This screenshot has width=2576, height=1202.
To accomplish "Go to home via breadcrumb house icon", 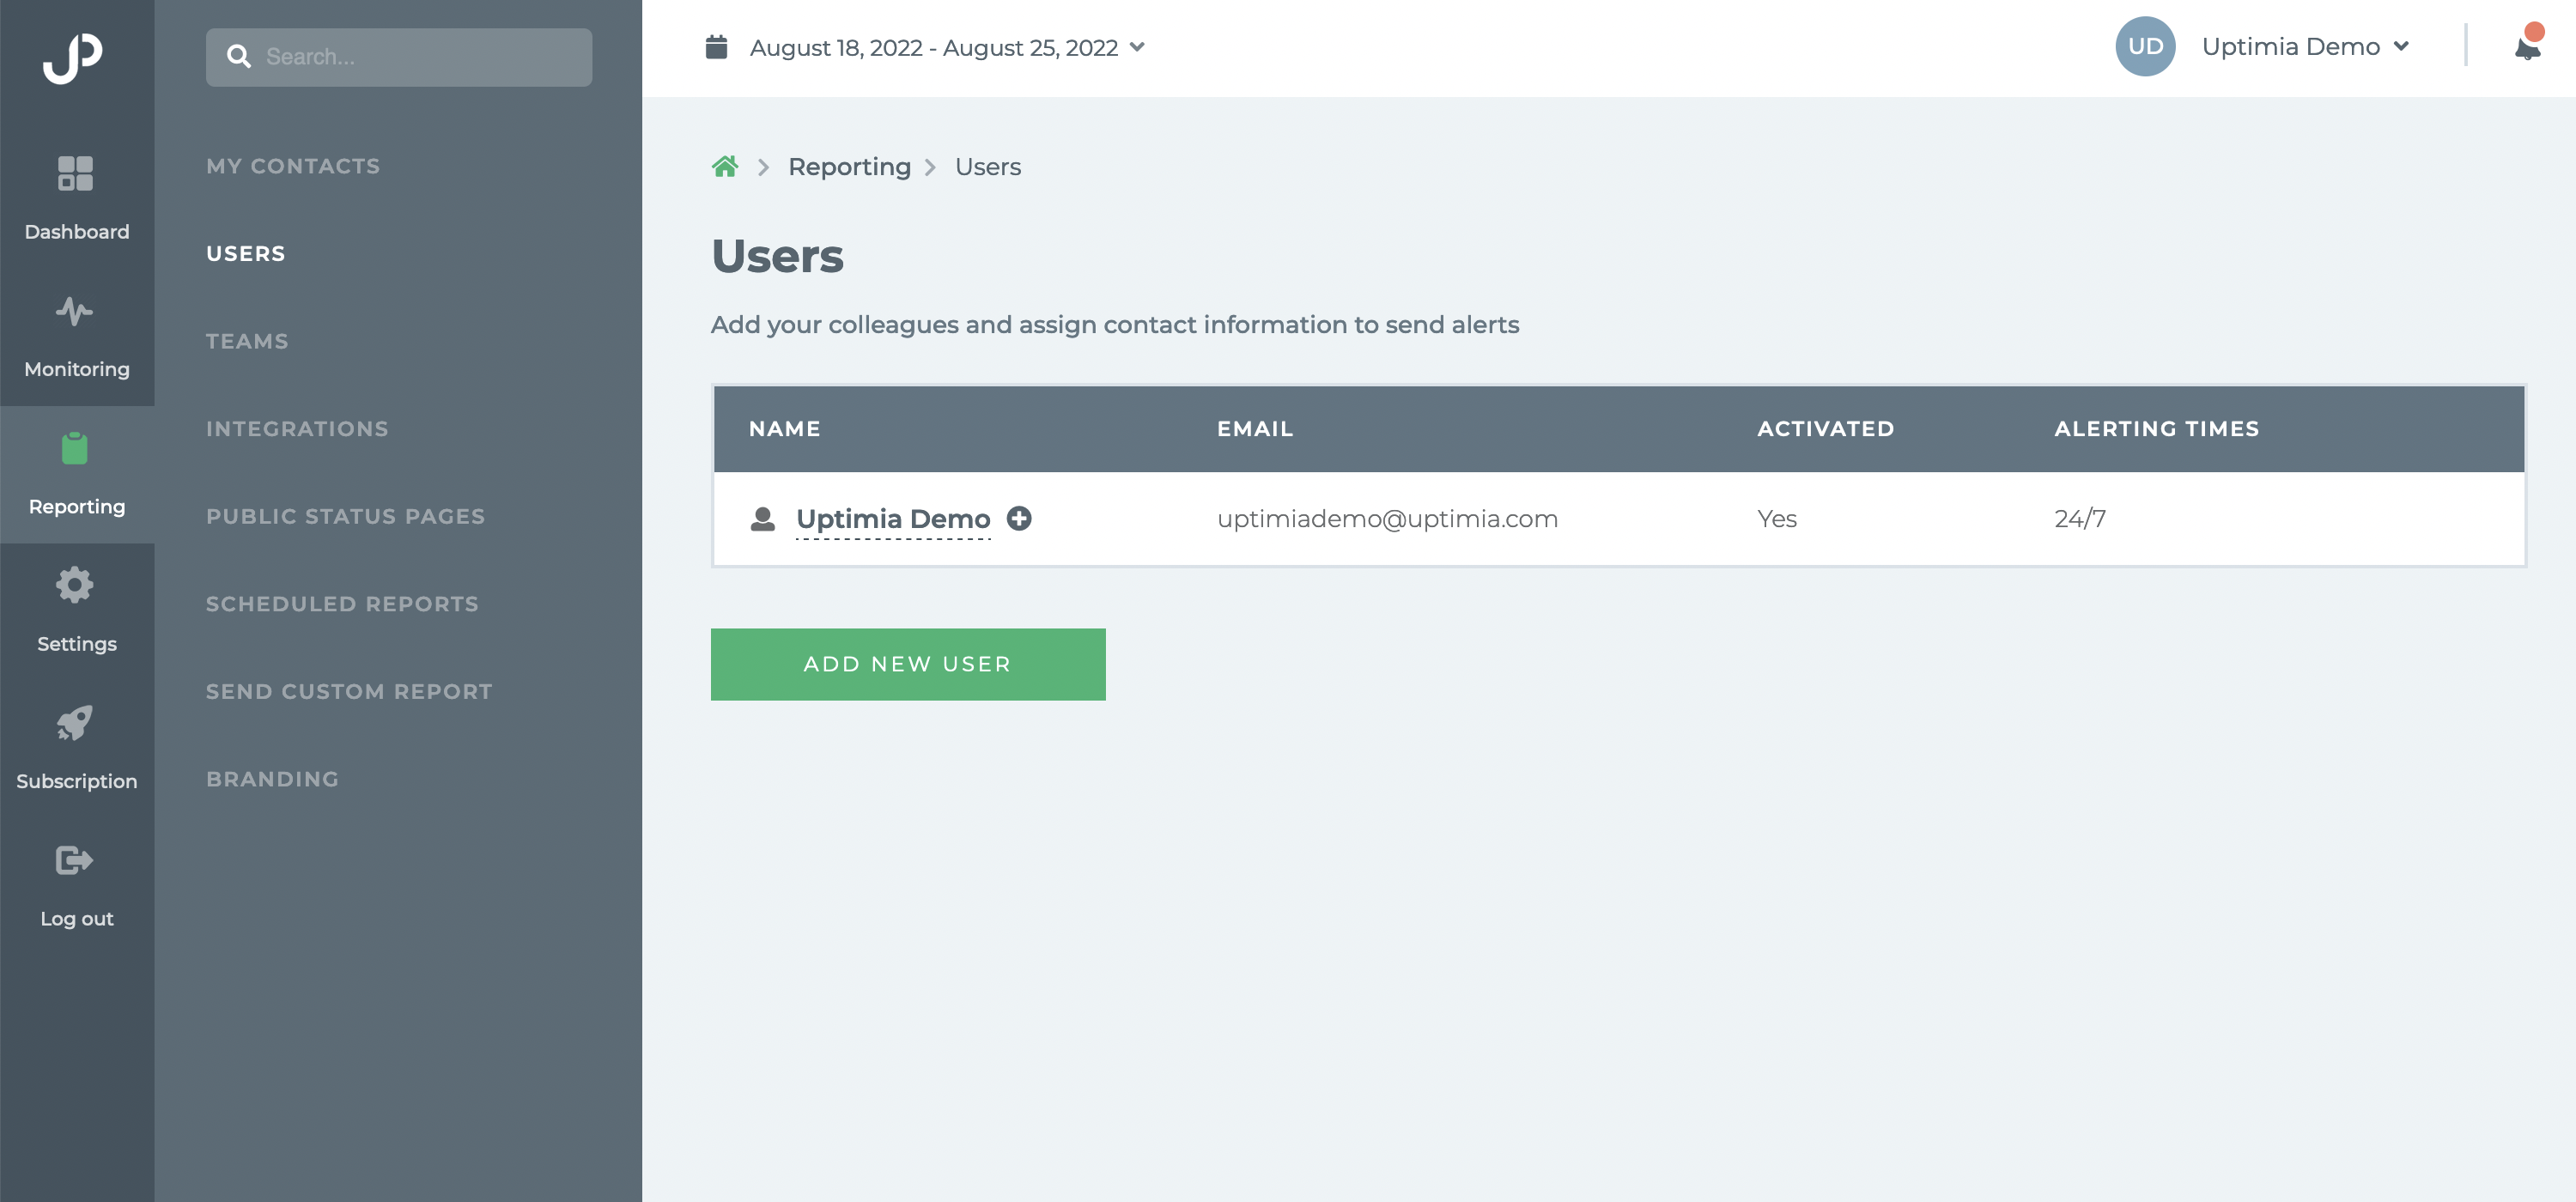I will tap(725, 166).
